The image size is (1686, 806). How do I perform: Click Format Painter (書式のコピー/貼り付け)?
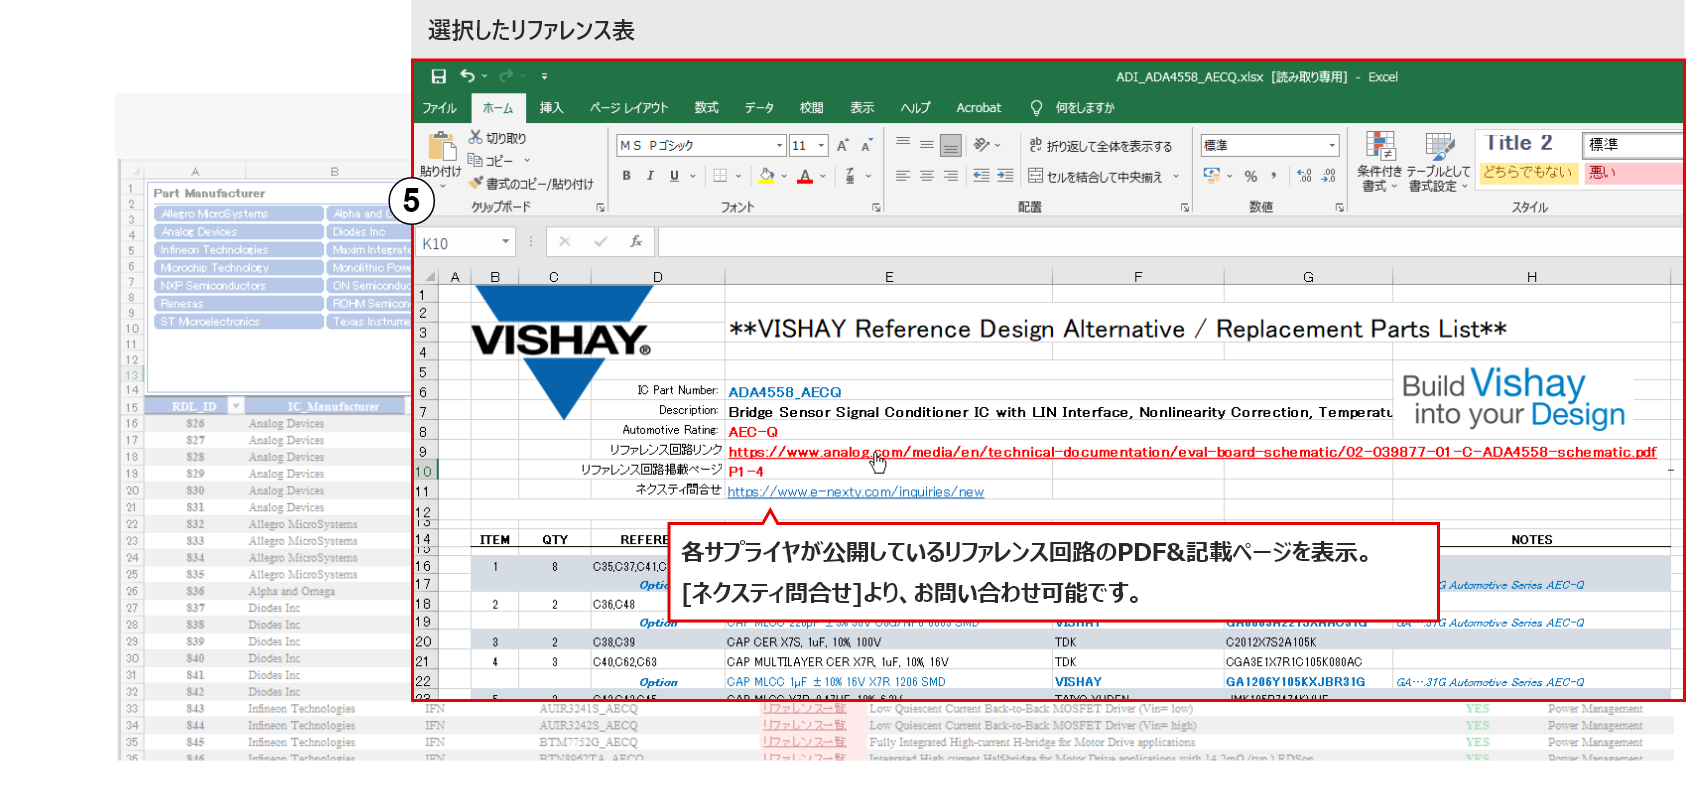(x=531, y=184)
